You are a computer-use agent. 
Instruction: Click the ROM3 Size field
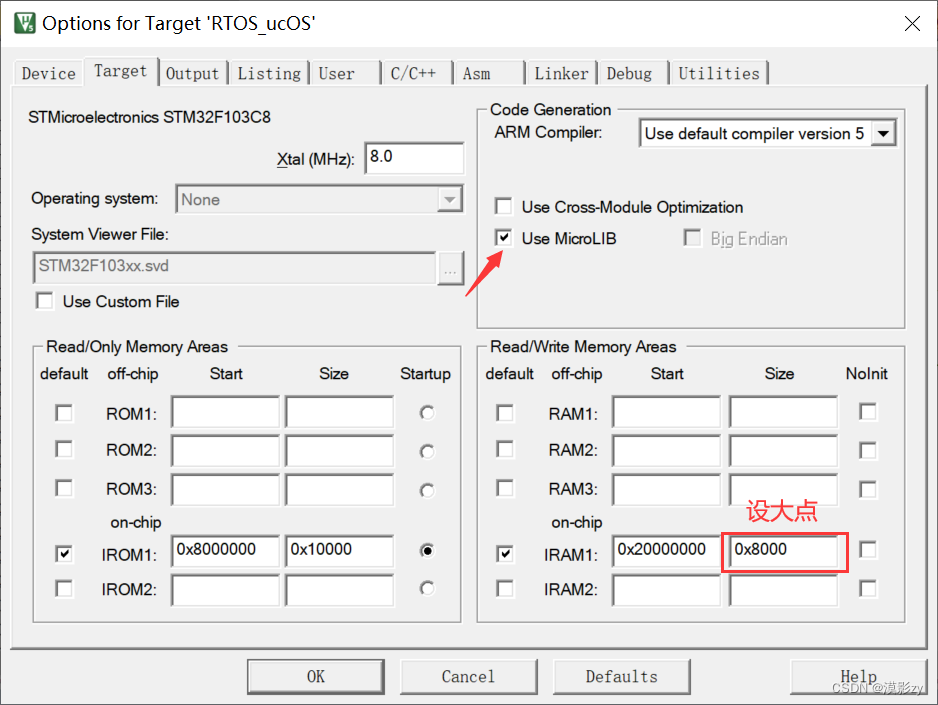pyautogui.click(x=339, y=489)
